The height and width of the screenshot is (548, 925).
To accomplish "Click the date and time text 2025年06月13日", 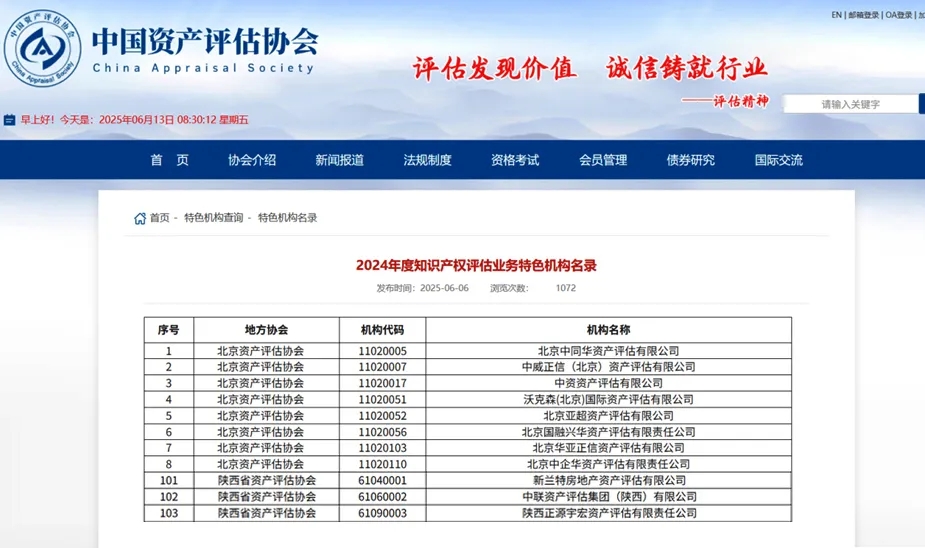I will (x=136, y=120).
